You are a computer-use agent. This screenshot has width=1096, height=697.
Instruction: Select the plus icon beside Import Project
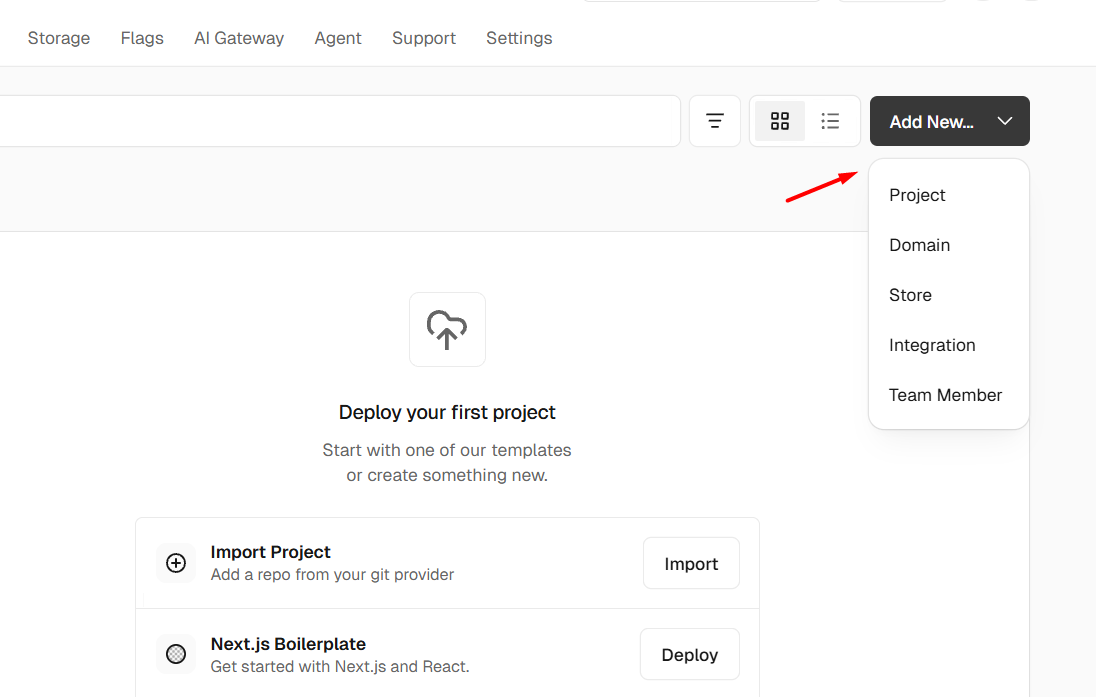tap(176, 563)
